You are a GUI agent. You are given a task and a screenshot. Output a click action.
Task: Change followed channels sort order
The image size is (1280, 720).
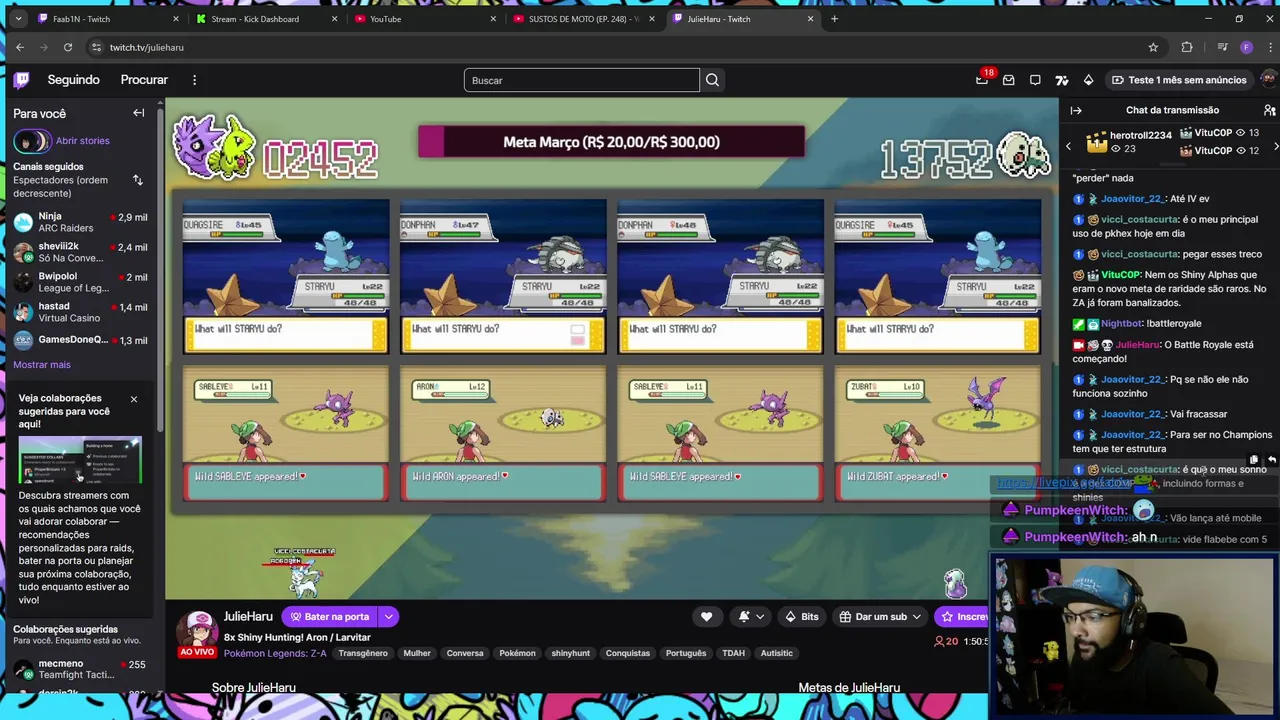(x=138, y=180)
